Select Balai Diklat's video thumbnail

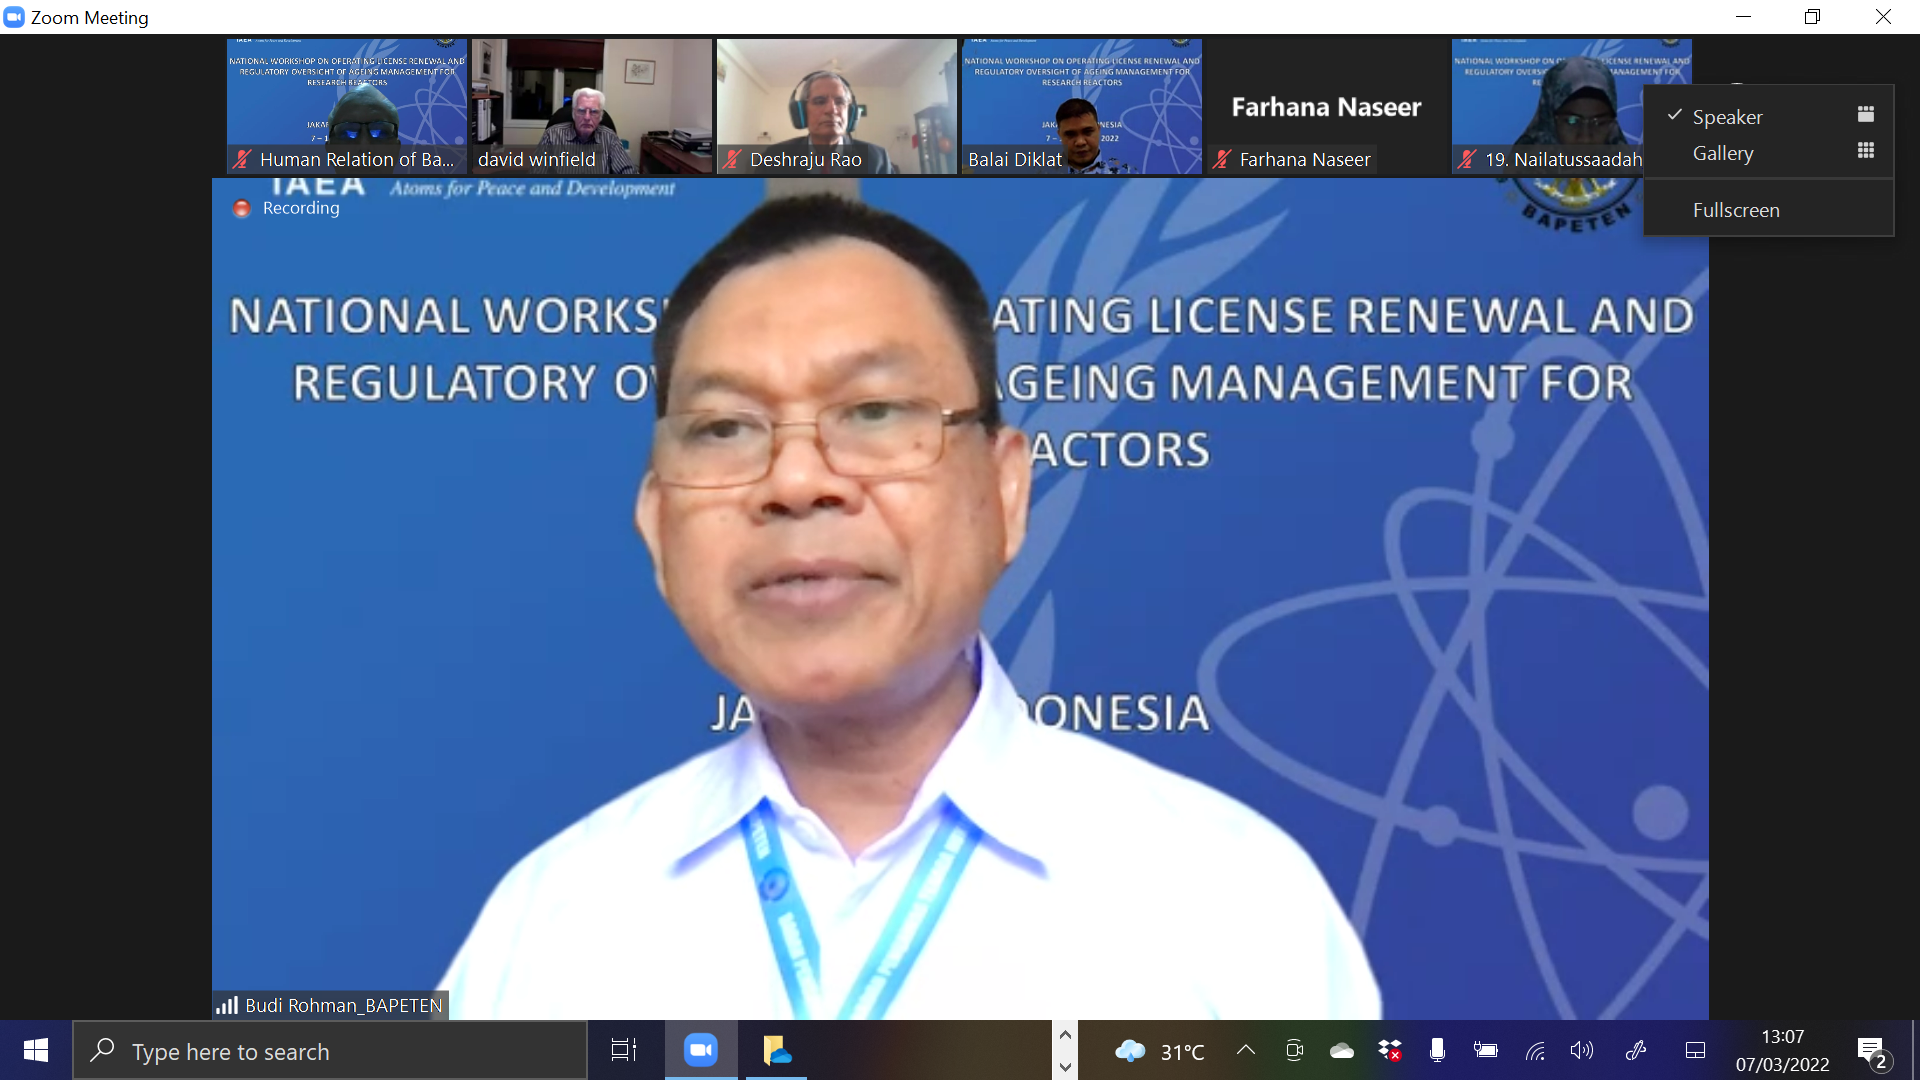1082,106
